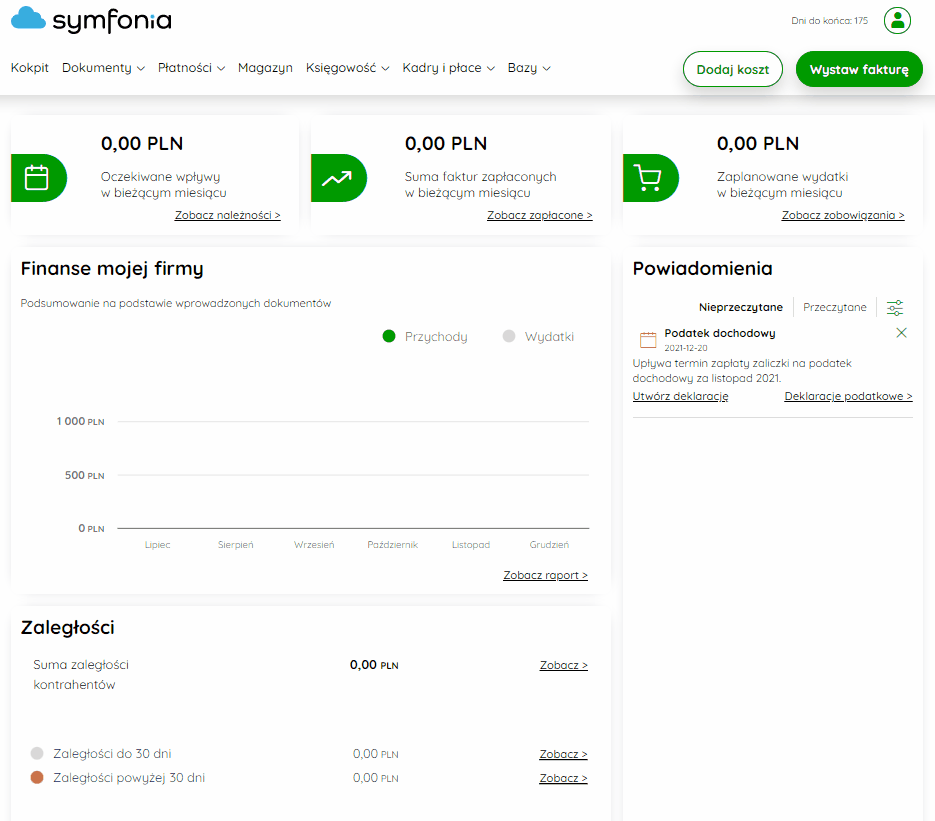The height and width of the screenshot is (821, 935).
Task: Click the Grudzień label on chart axis
Action: pos(549,545)
